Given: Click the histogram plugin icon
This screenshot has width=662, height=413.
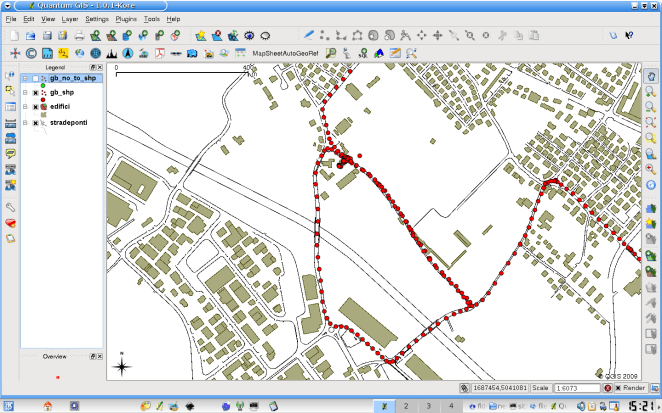Looking at the screenshot, I should [111, 53].
